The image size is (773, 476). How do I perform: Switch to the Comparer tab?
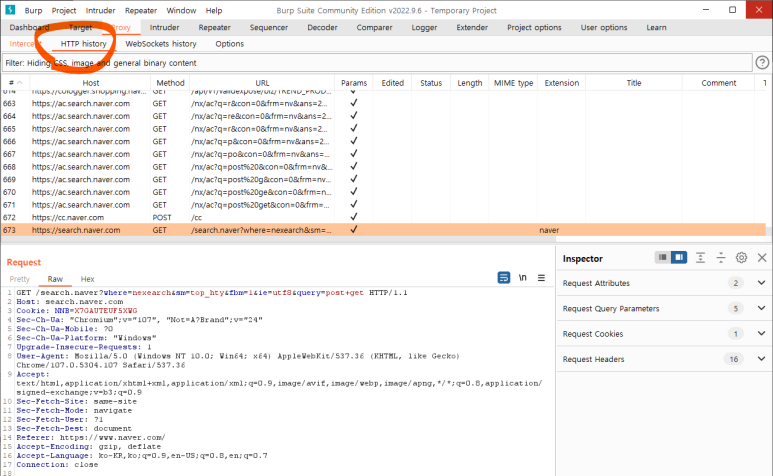coord(375,28)
